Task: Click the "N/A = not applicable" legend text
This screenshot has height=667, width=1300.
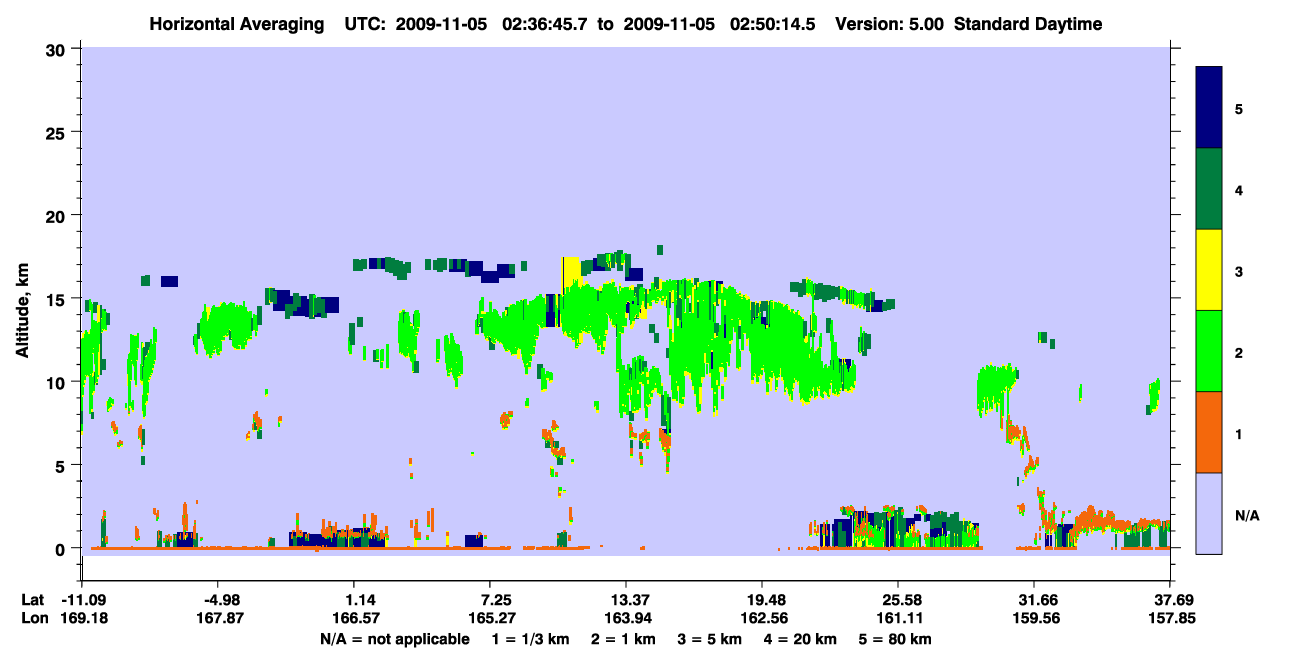Action: (394, 639)
